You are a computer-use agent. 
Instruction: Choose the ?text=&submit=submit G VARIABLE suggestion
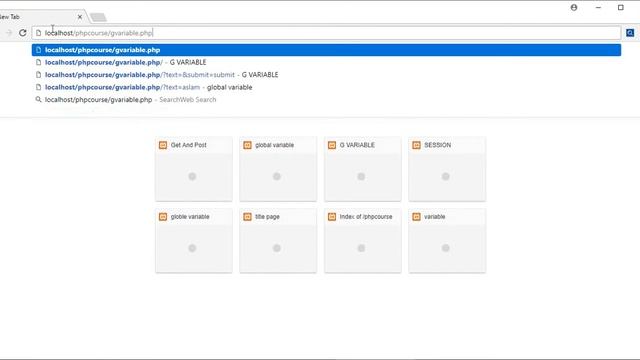coord(327,75)
